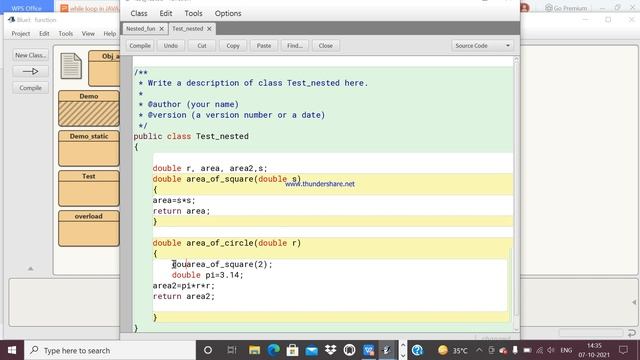Click the Cut button
This screenshot has width=640, height=360.
[x=202, y=46]
